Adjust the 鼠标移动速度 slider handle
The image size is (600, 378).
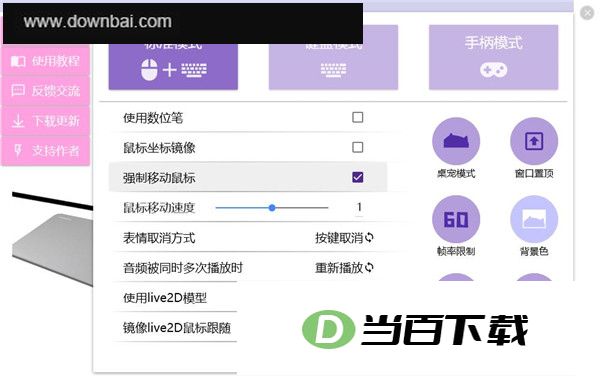[272, 208]
